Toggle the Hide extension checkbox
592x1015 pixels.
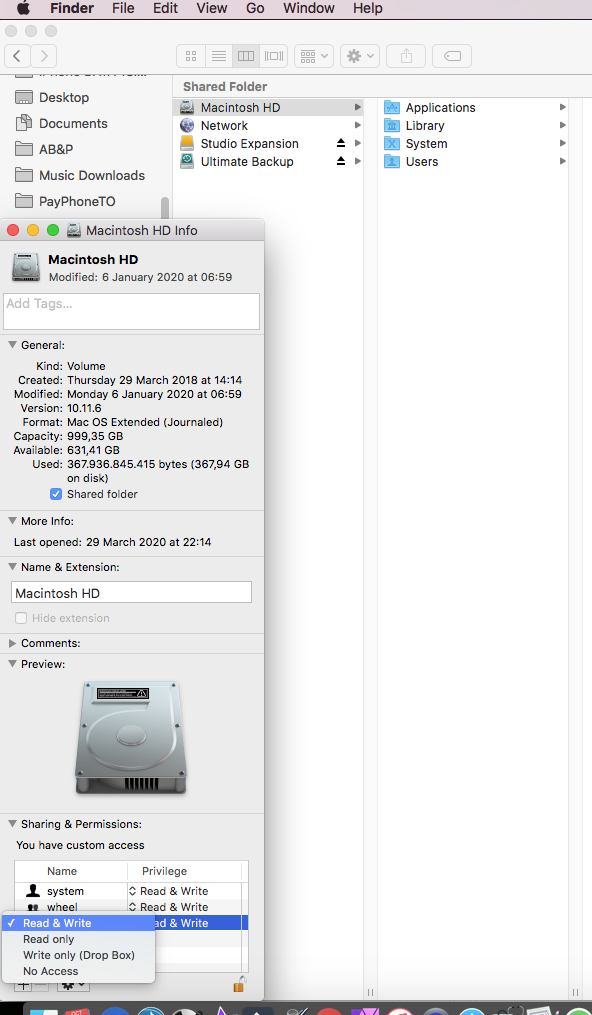pyautogui.click(x=21, y=618)
